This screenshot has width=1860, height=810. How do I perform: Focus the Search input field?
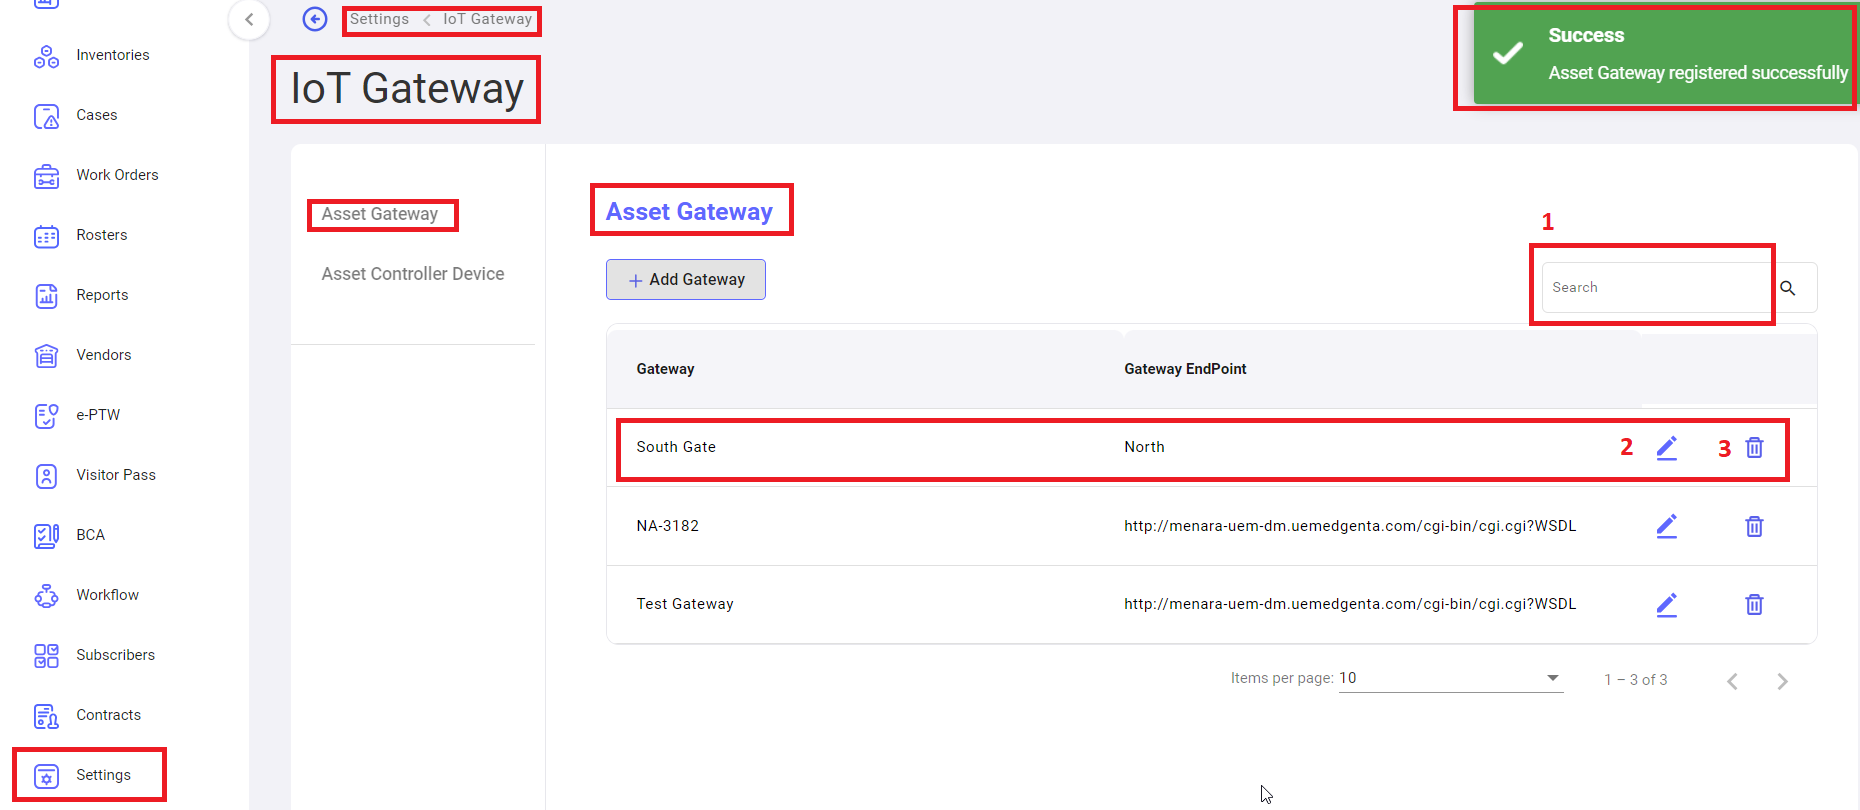tap(1656, 287)
